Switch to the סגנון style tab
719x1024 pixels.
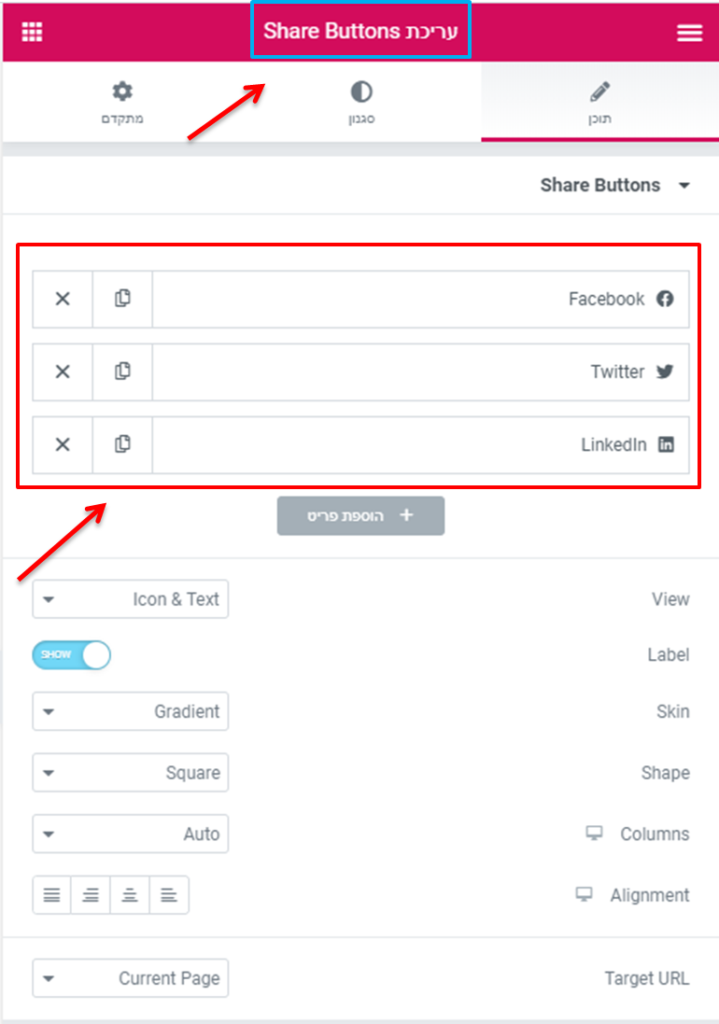[361, 103]
